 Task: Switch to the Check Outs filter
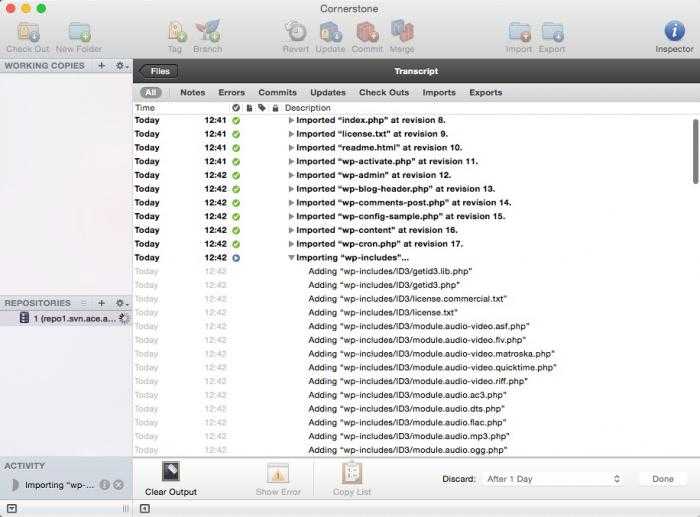(x=384, y=92)
